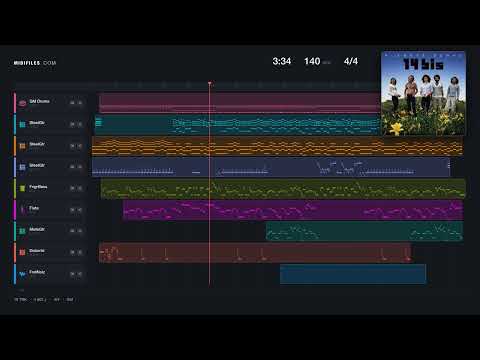Click the red DistortGt track icon
480x360 pixels.
22,252
